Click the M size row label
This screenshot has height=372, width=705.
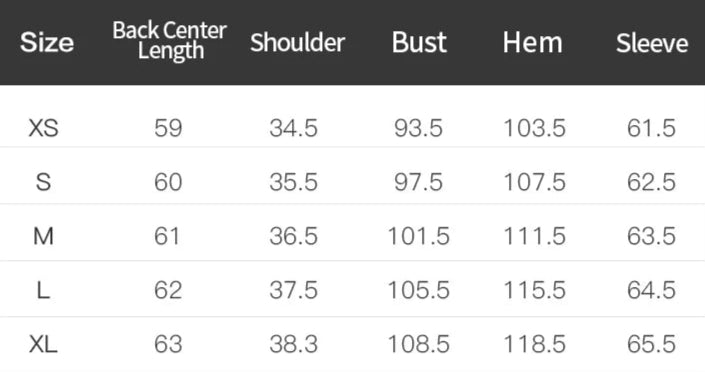(43, 236)
